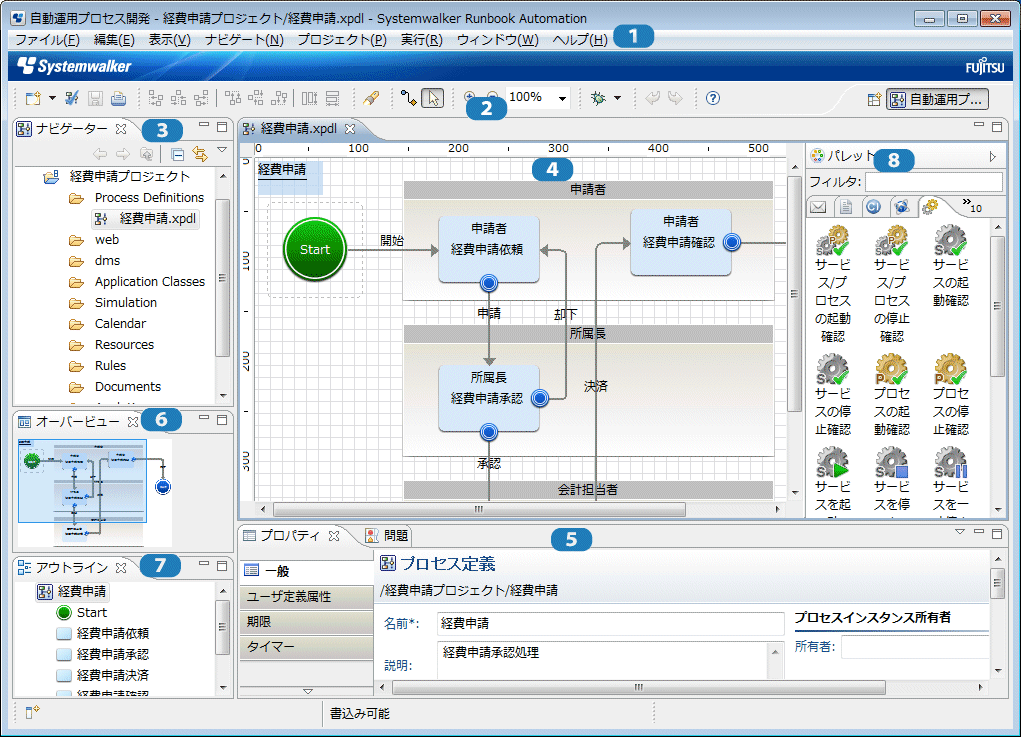
Task: Select the 申請者 経費申請依頼 activity node
Action: pos(489,249)
